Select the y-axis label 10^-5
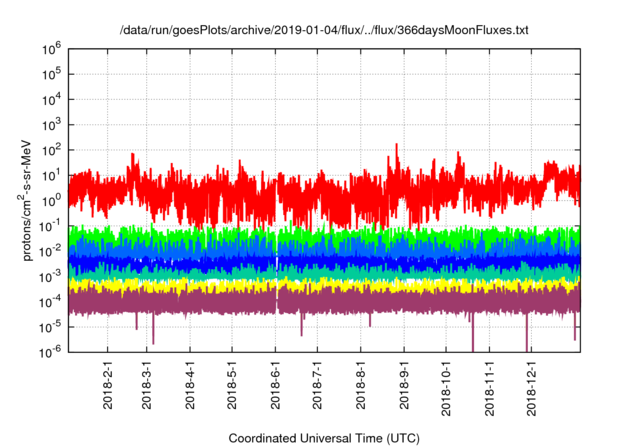The height and width of the screenshot is (448, 640). click(x=51, y=327)
